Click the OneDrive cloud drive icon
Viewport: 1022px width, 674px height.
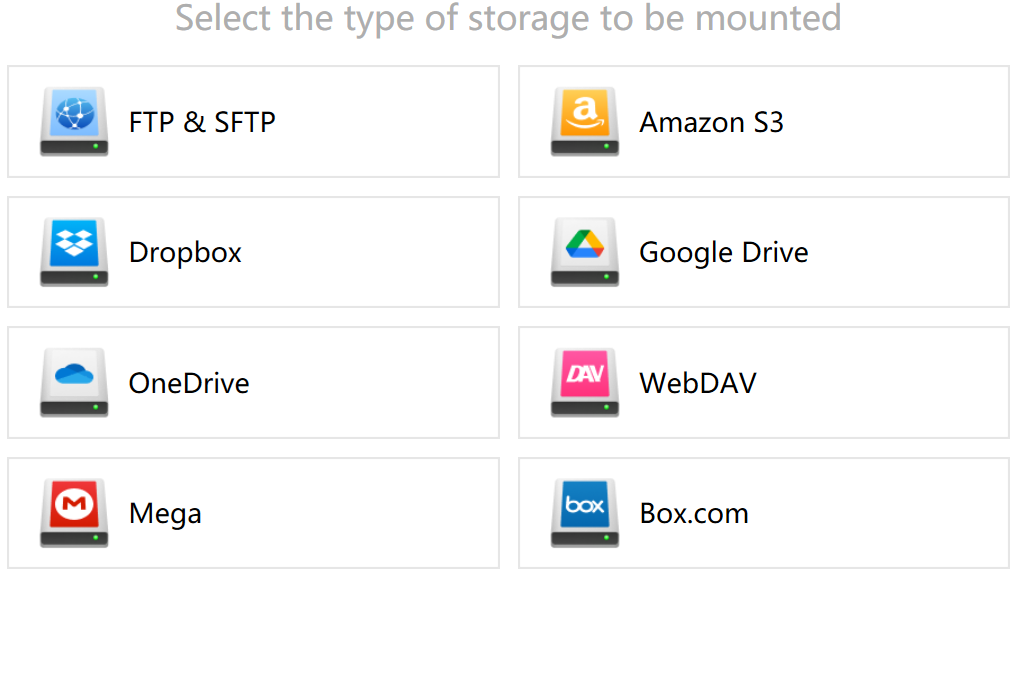(74, 382)
